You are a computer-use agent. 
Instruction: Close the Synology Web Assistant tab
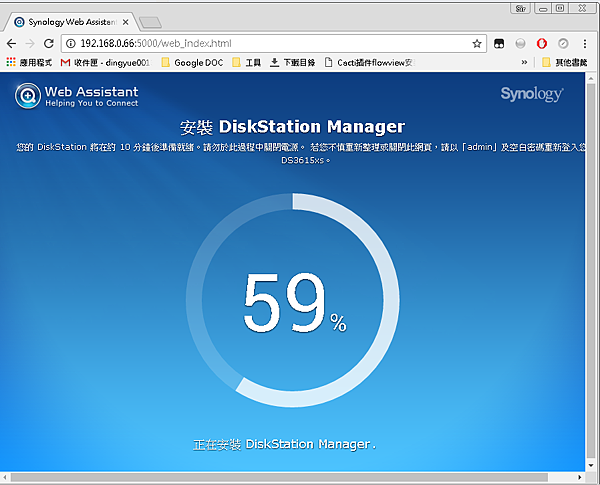(126, 22)
